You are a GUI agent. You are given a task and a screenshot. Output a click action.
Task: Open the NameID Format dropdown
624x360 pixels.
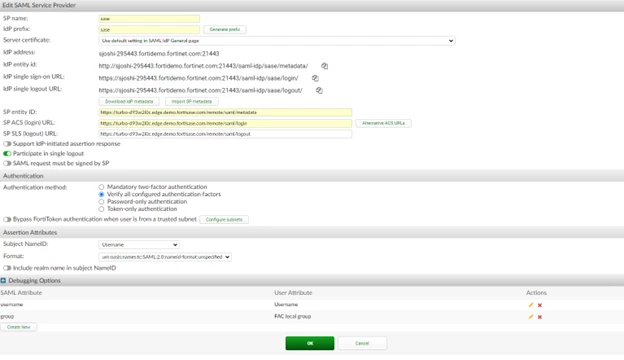point(165,257)
